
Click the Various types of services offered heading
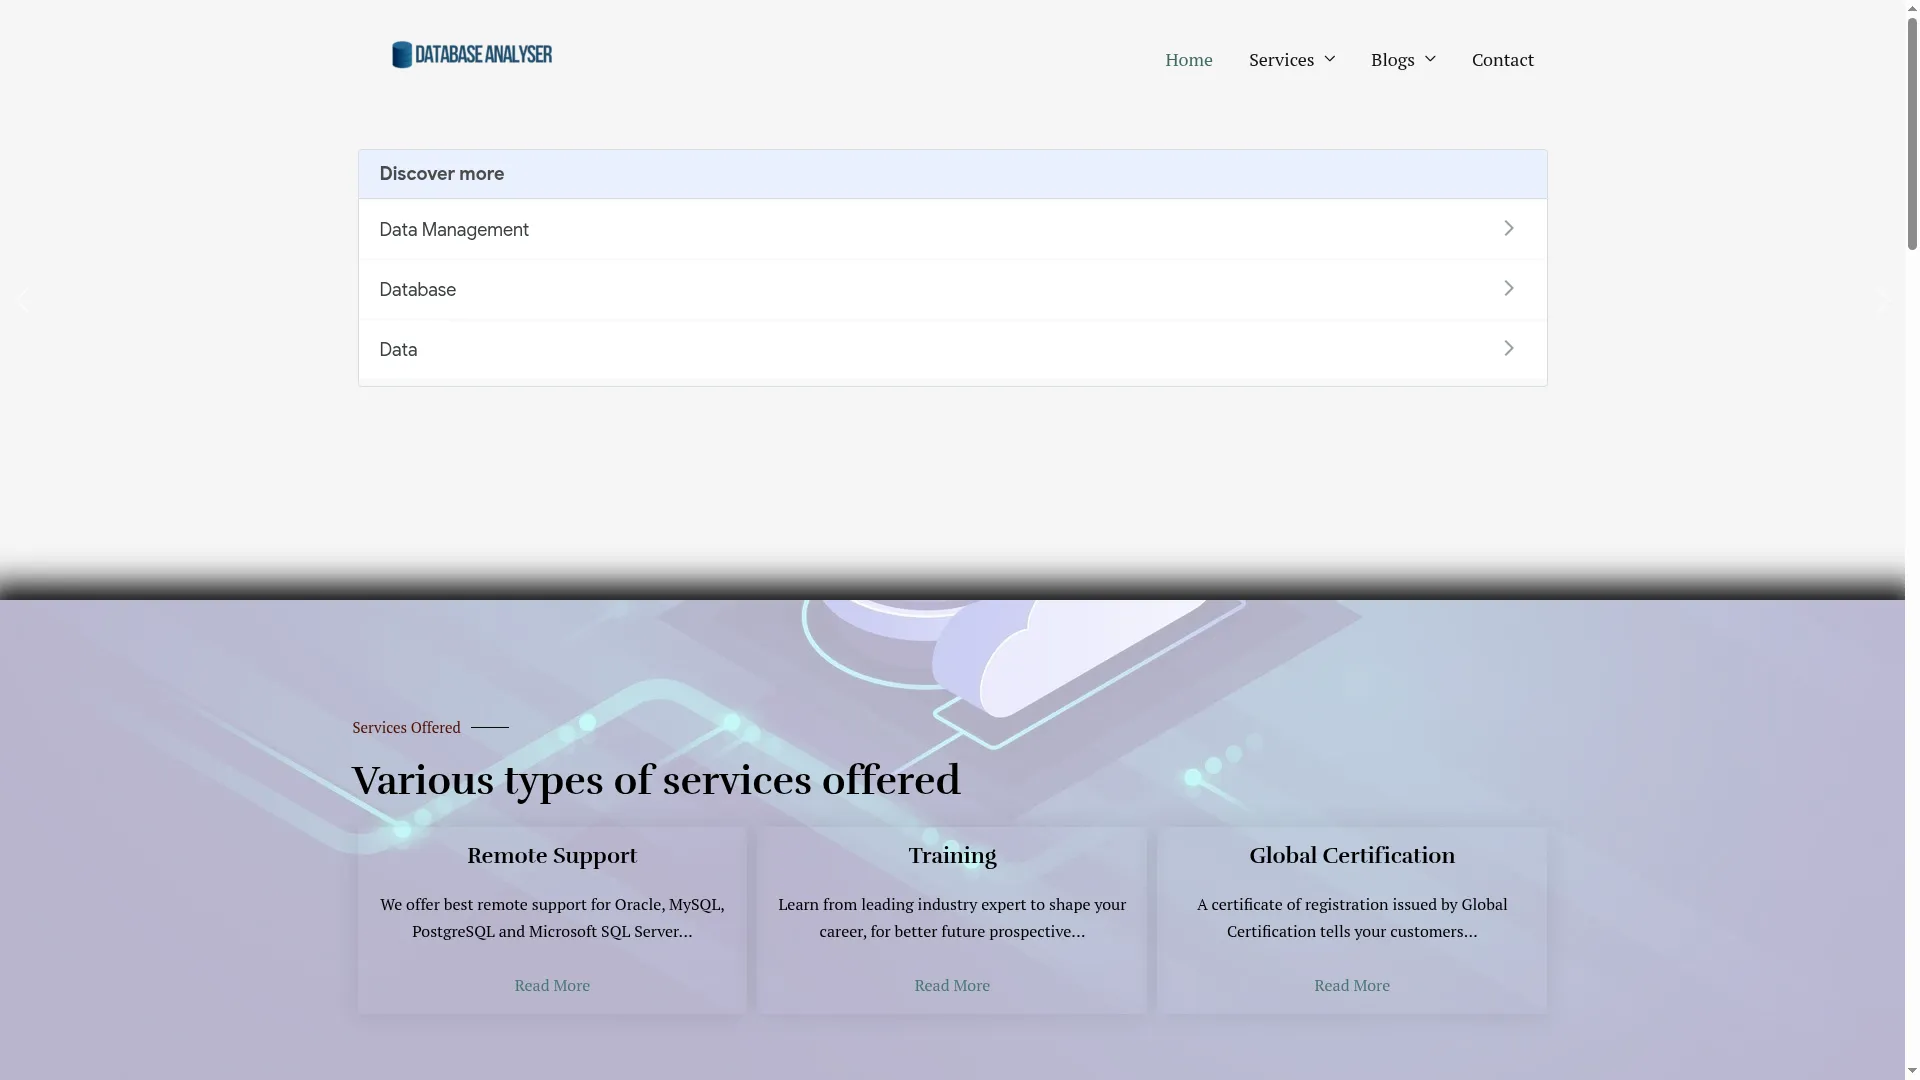[x=656, y=780]
